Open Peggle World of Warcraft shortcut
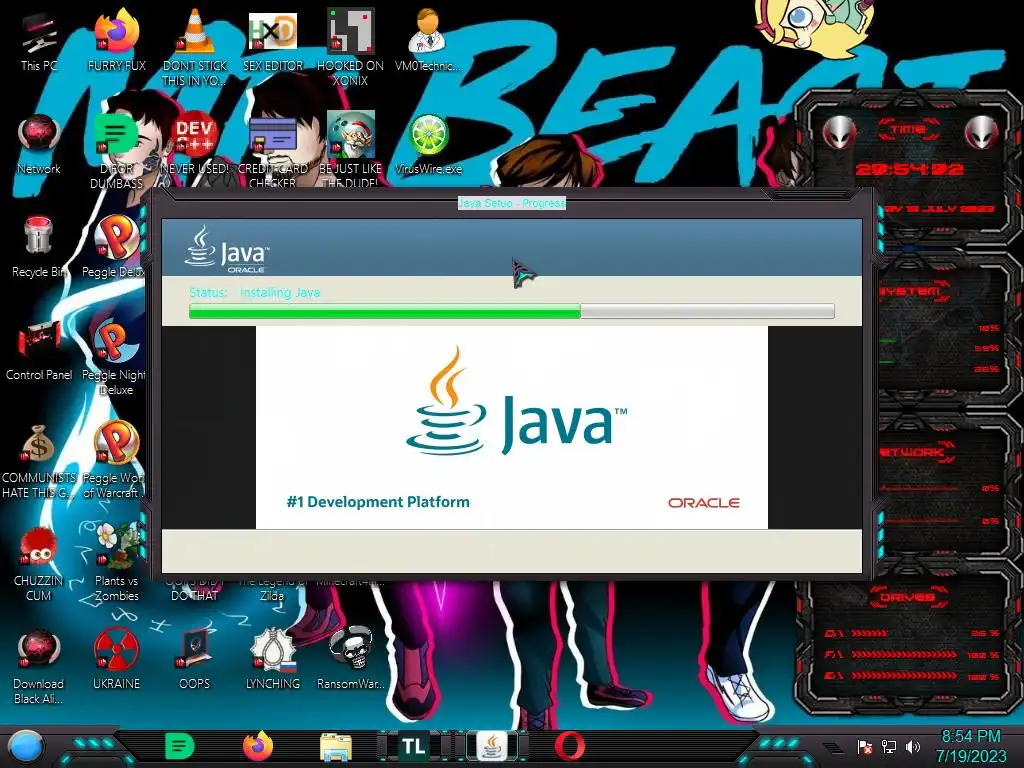The height and width of the screenshot is (768, 1024). 114,460
